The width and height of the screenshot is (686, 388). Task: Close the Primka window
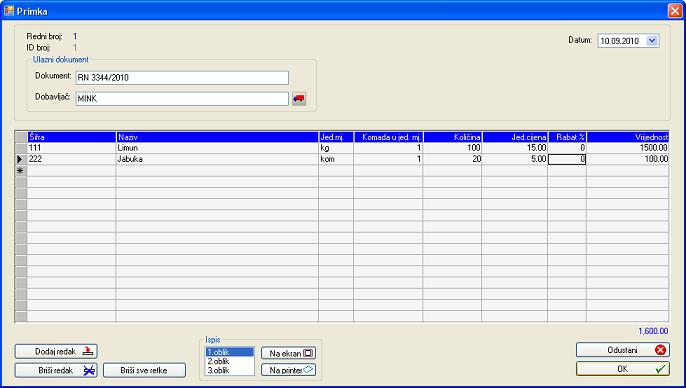pyautogui.click(x=675, y=11)
